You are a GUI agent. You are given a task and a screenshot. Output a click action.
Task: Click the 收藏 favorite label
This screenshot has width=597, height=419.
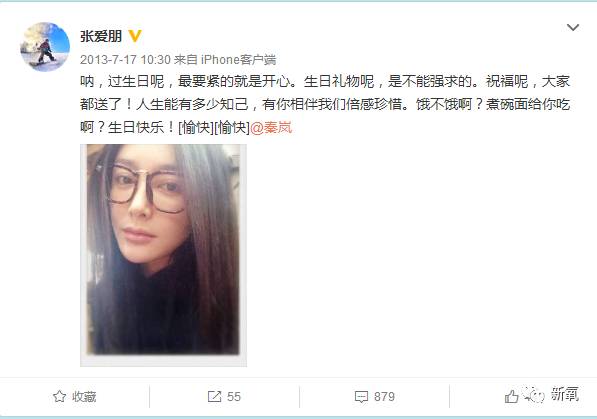pos(84,397)
